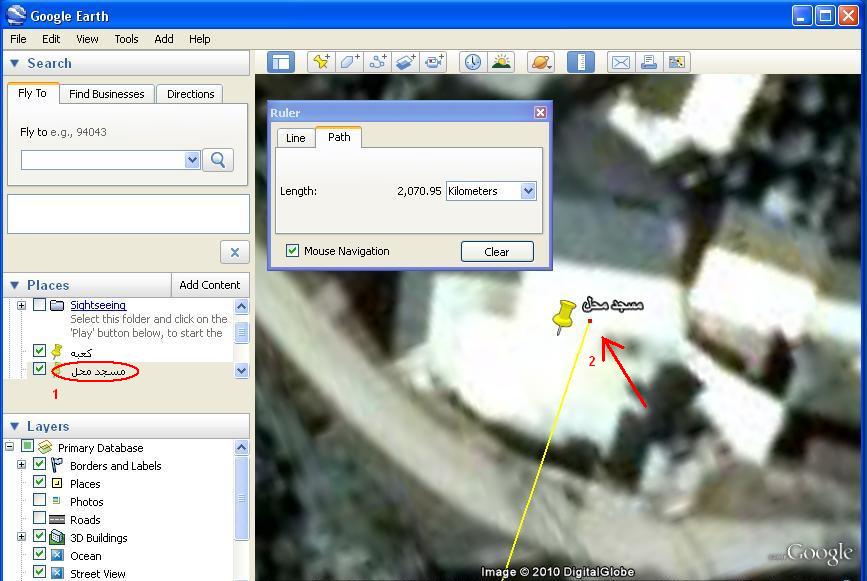Uncheck the مسجد محل placemark checkbox
The height and width of the screenshot is (581, 867).
39,368
